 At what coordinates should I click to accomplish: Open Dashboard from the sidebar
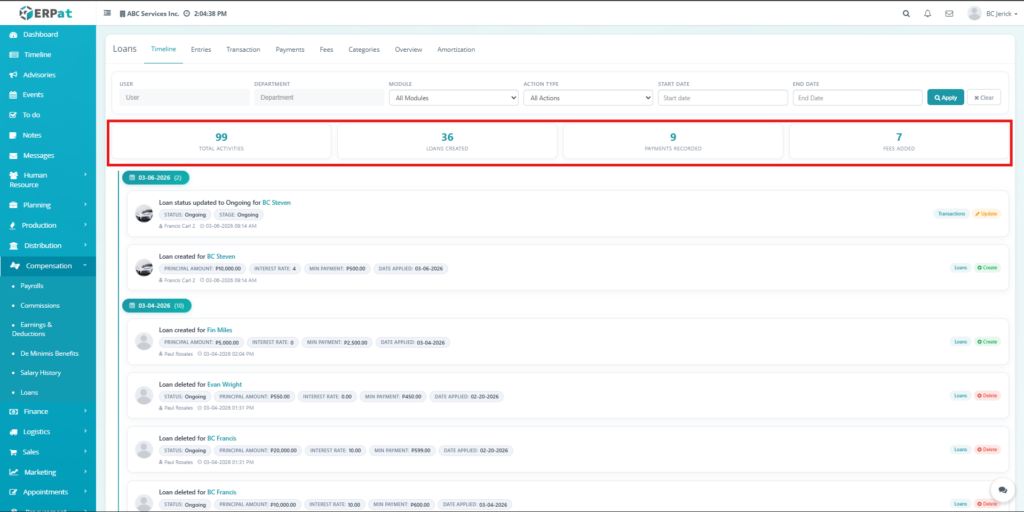pos(40,34)
